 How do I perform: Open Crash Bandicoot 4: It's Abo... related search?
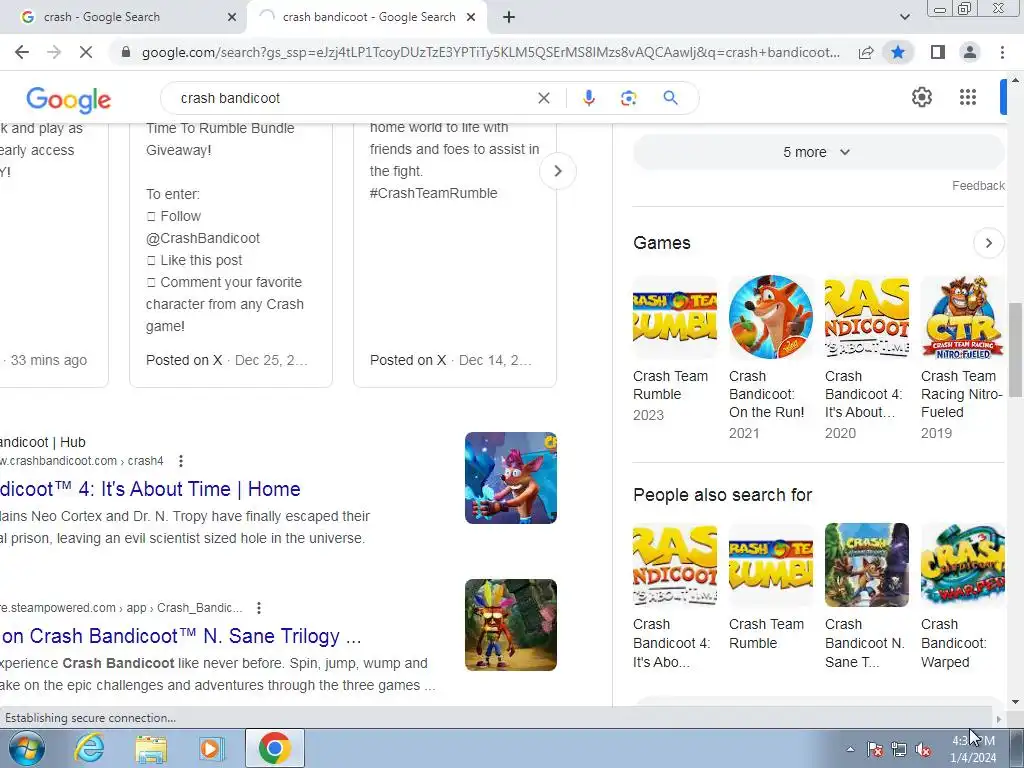click(x=675, y=596)
